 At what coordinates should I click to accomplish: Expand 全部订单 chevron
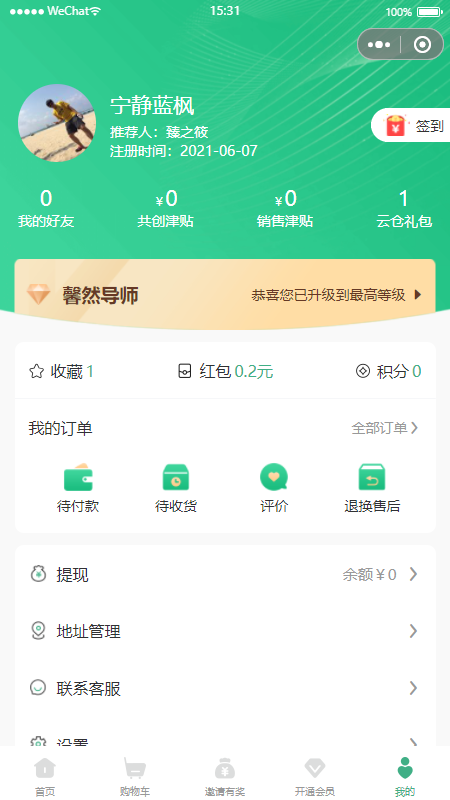point(415,428)
